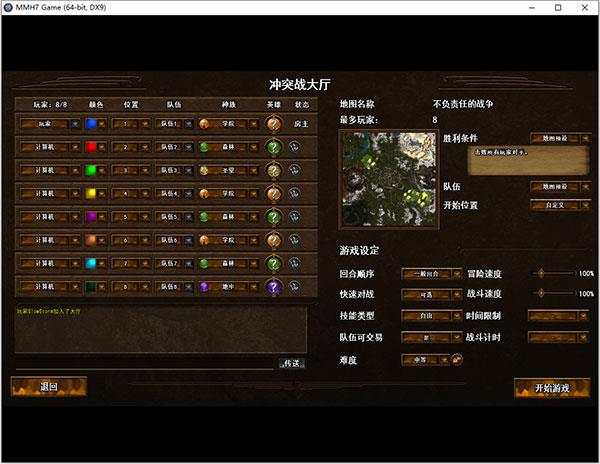
Task: Pick the blue color swatch of the host player
Action: (91, 124)
